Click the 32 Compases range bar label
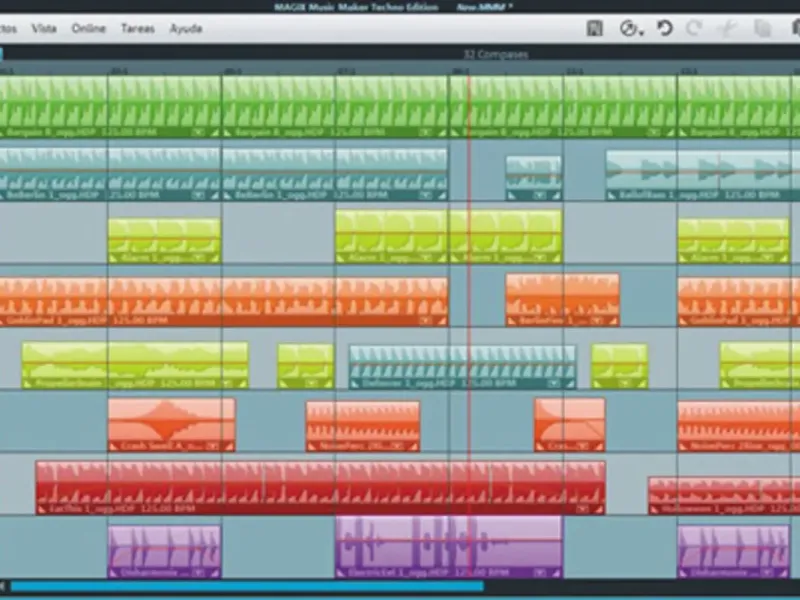The width and height of the screenshot is (800, 600). click(x=495, y=54)
